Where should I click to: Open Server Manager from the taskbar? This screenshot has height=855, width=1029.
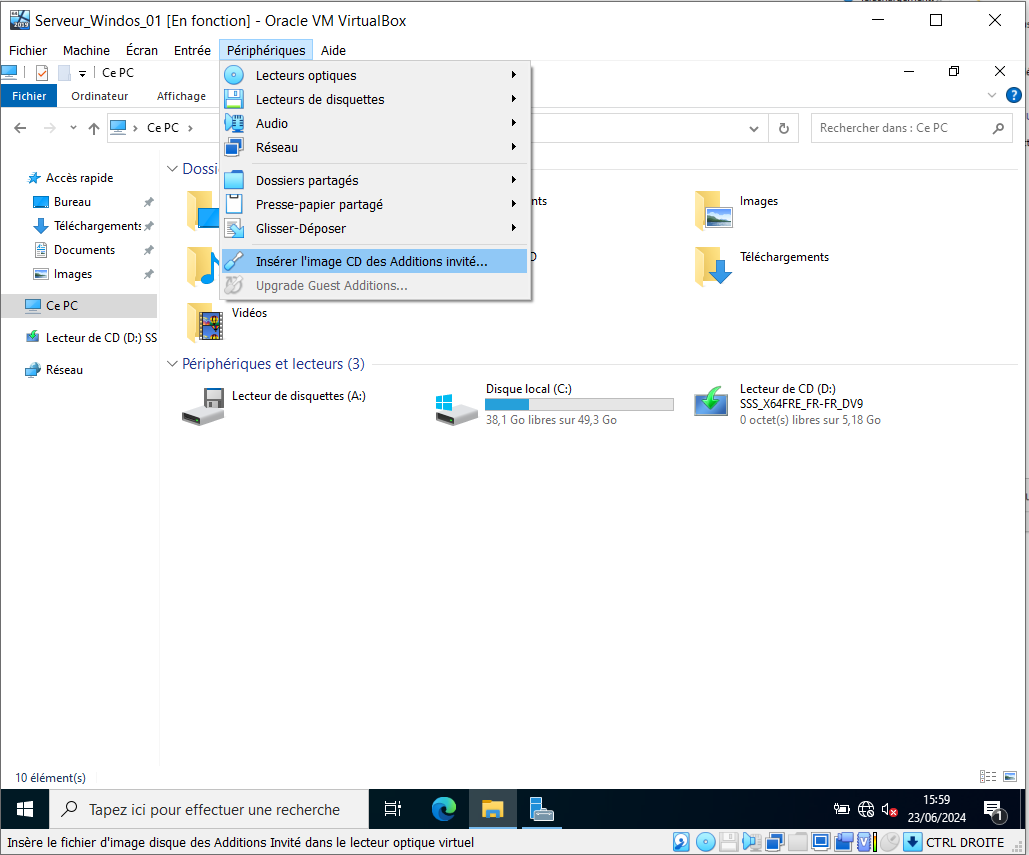click(541, 809)
